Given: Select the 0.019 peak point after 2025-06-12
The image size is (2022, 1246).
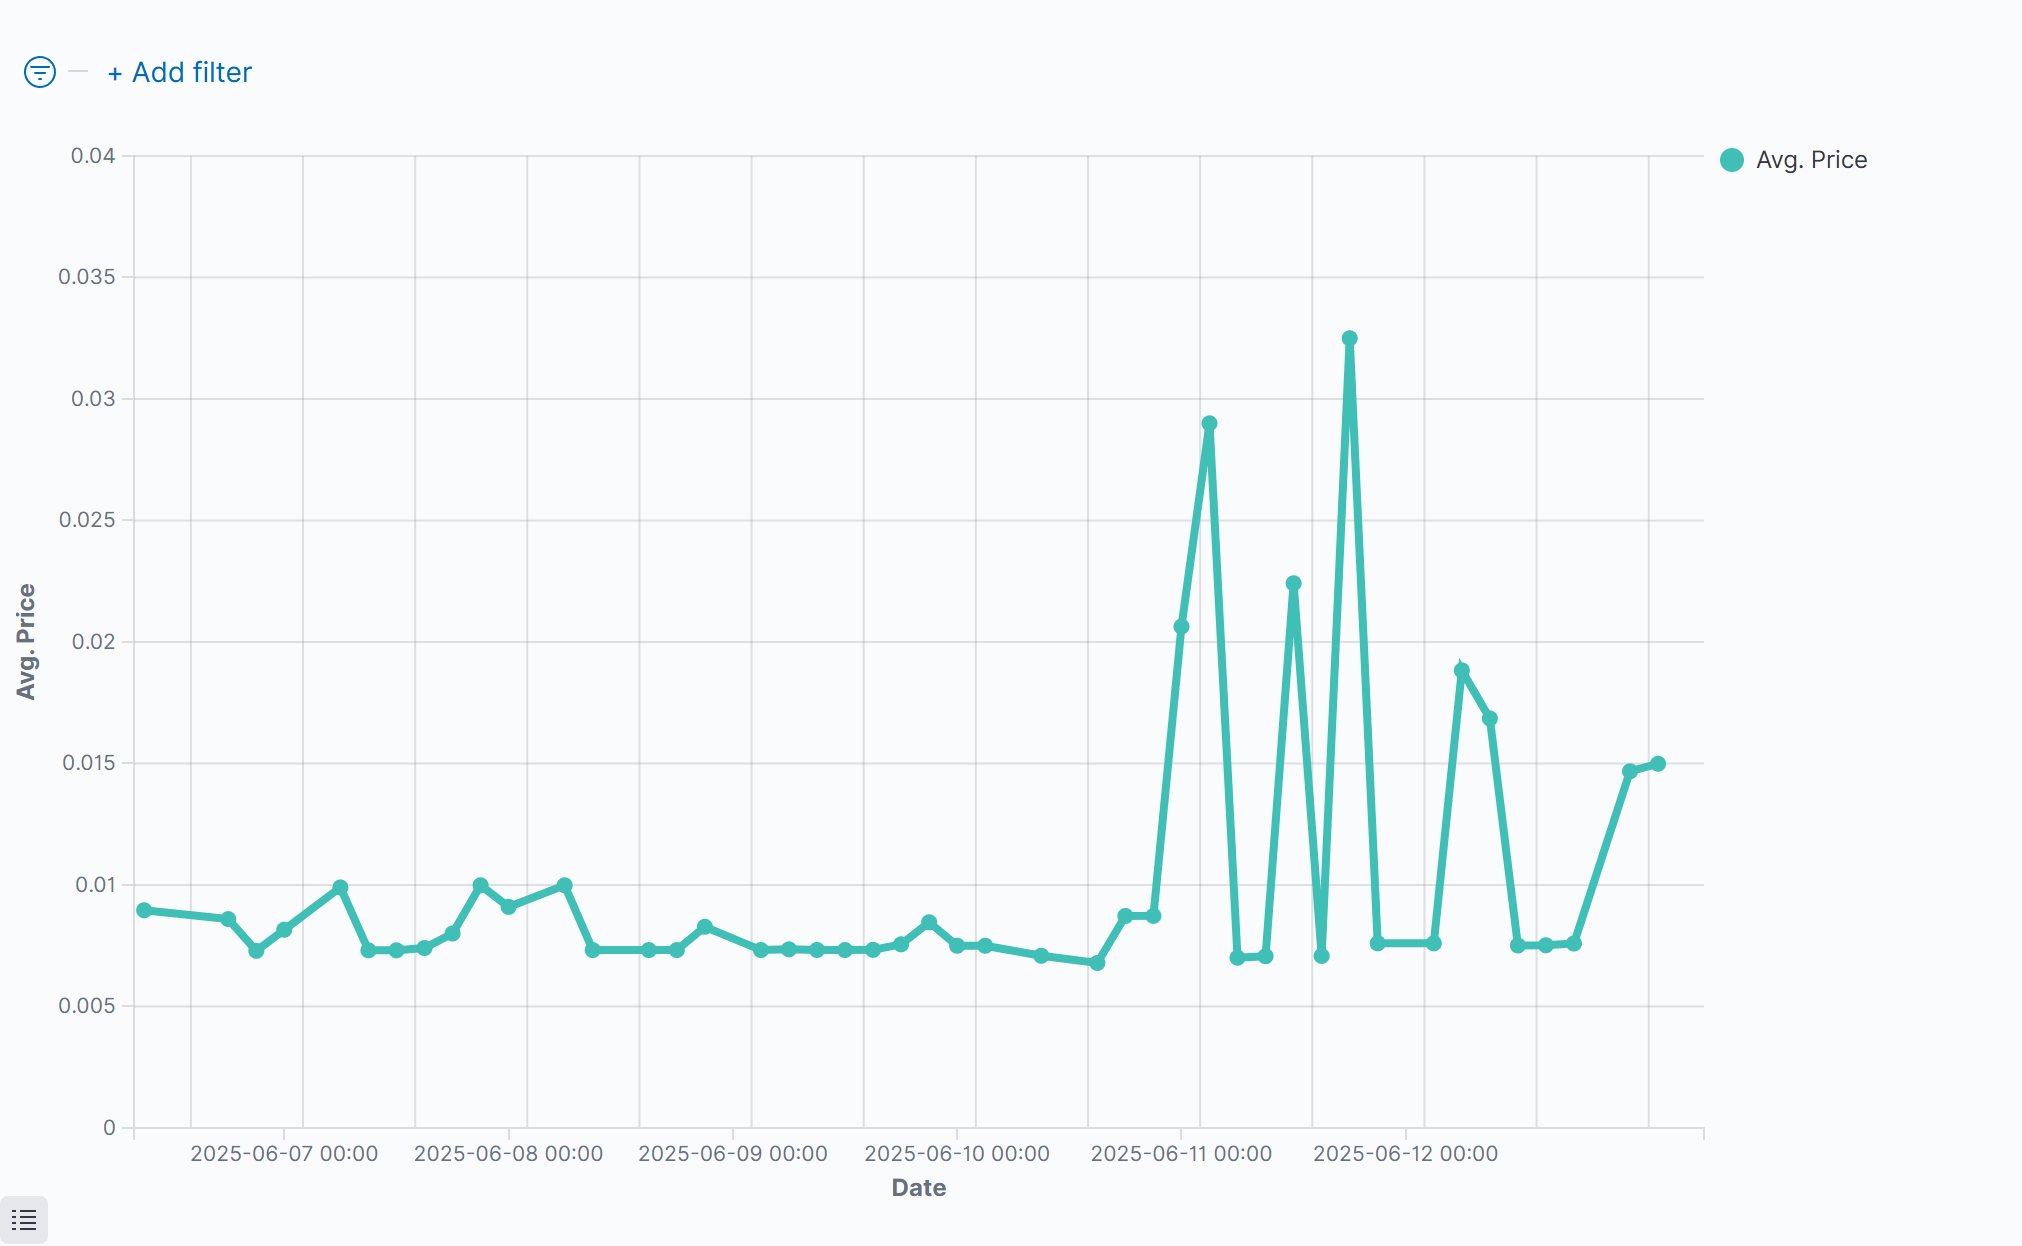Looking at the screenshot, I should point(1462,671).
